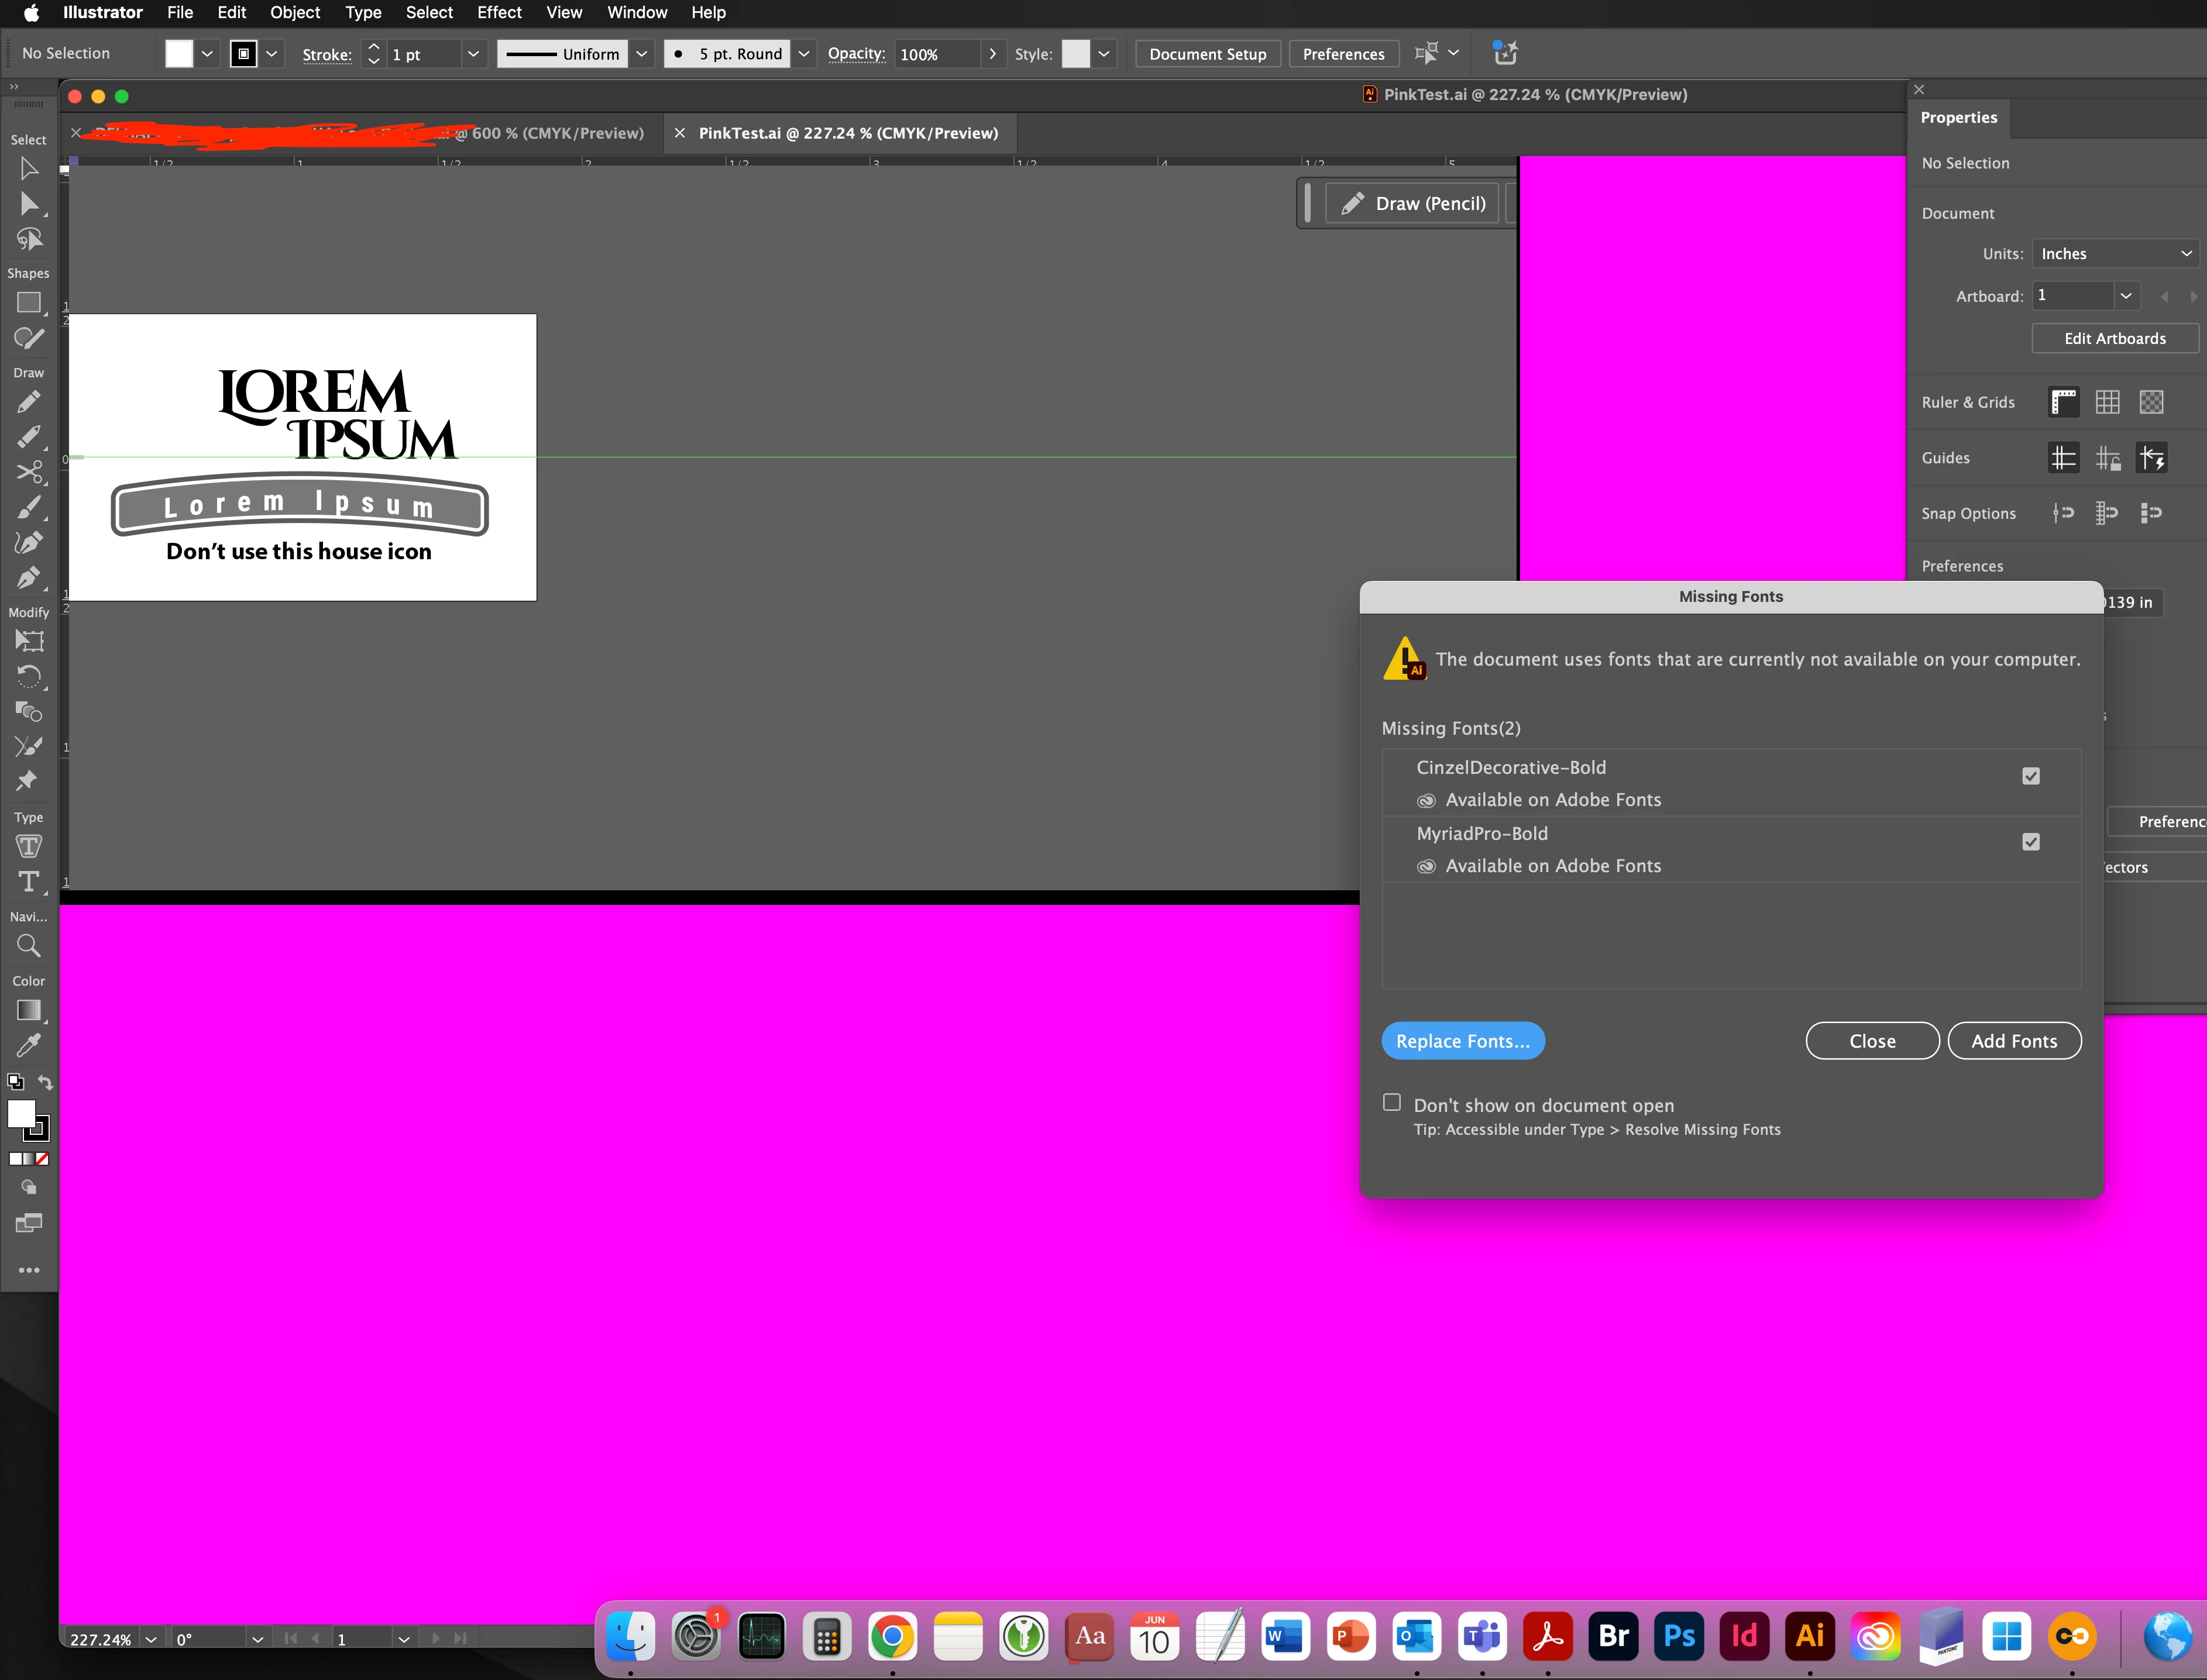Screen dimensions: 2207x1680
Task: Open the zoom level dropdown at bottom
Action: pos(151,1639)
